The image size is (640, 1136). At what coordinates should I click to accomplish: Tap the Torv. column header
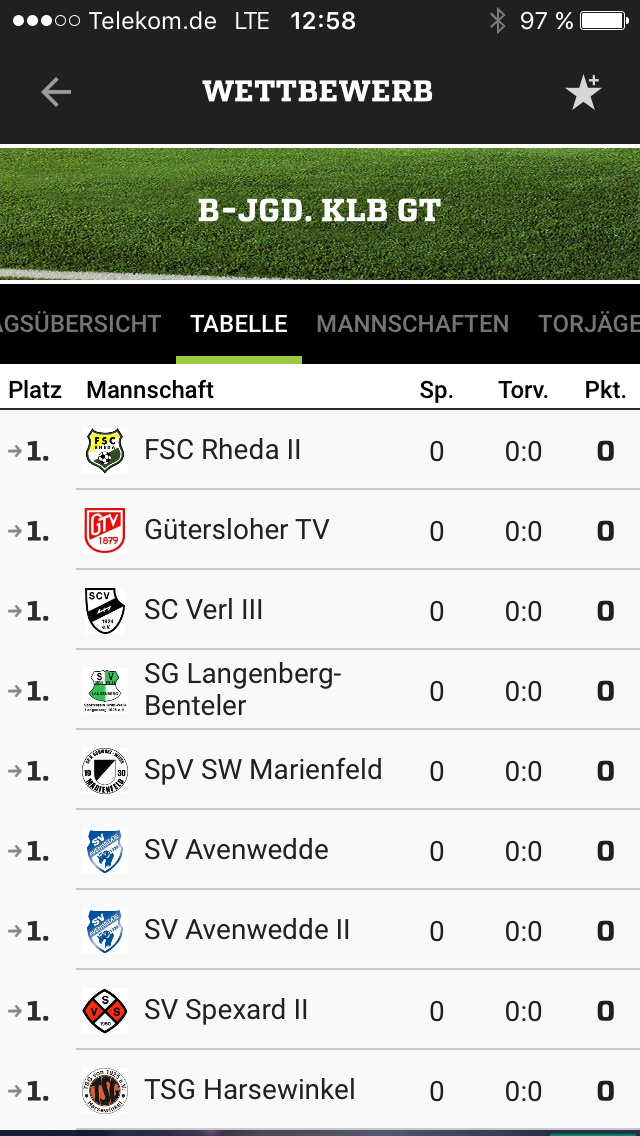point(523,390)
